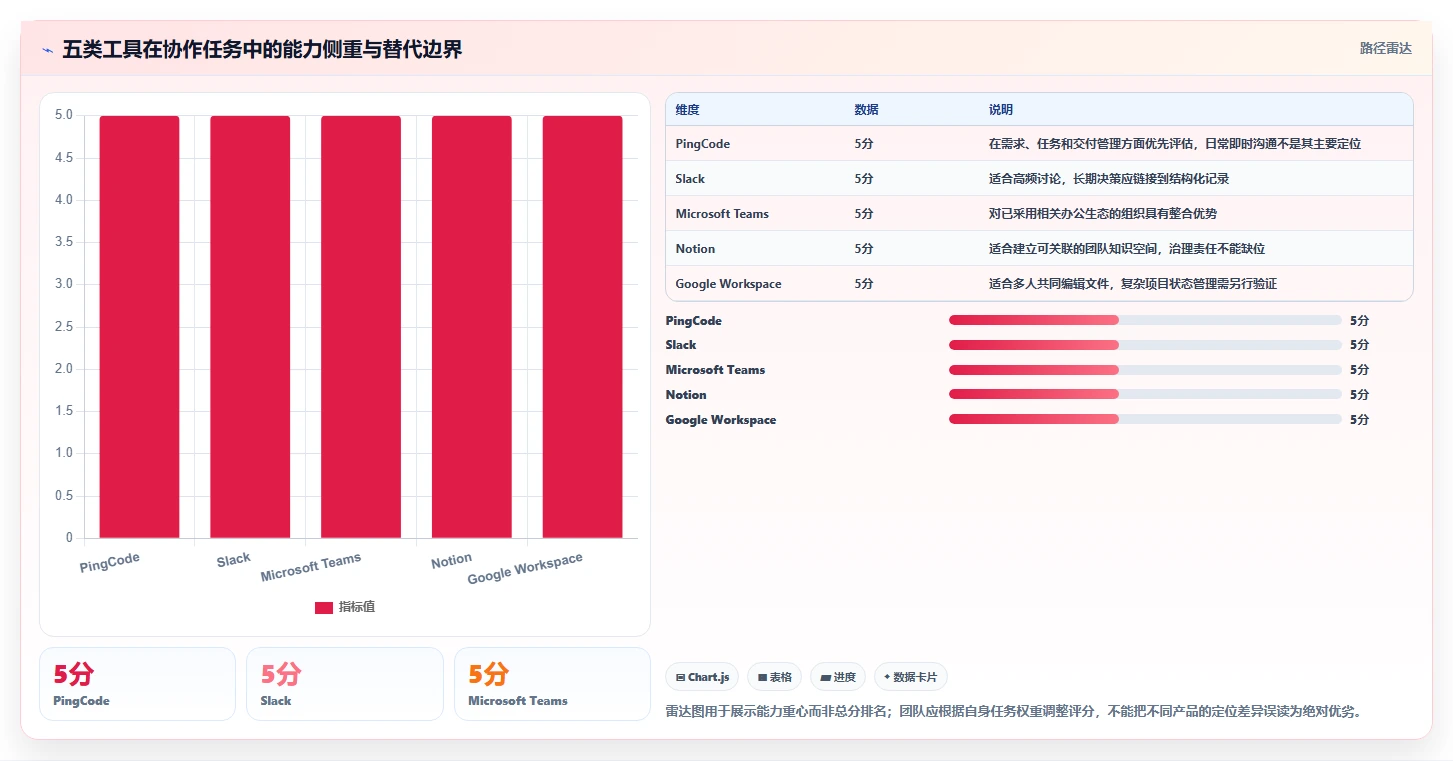Click the 路径雷达 label in the header

coord(1385,48)
